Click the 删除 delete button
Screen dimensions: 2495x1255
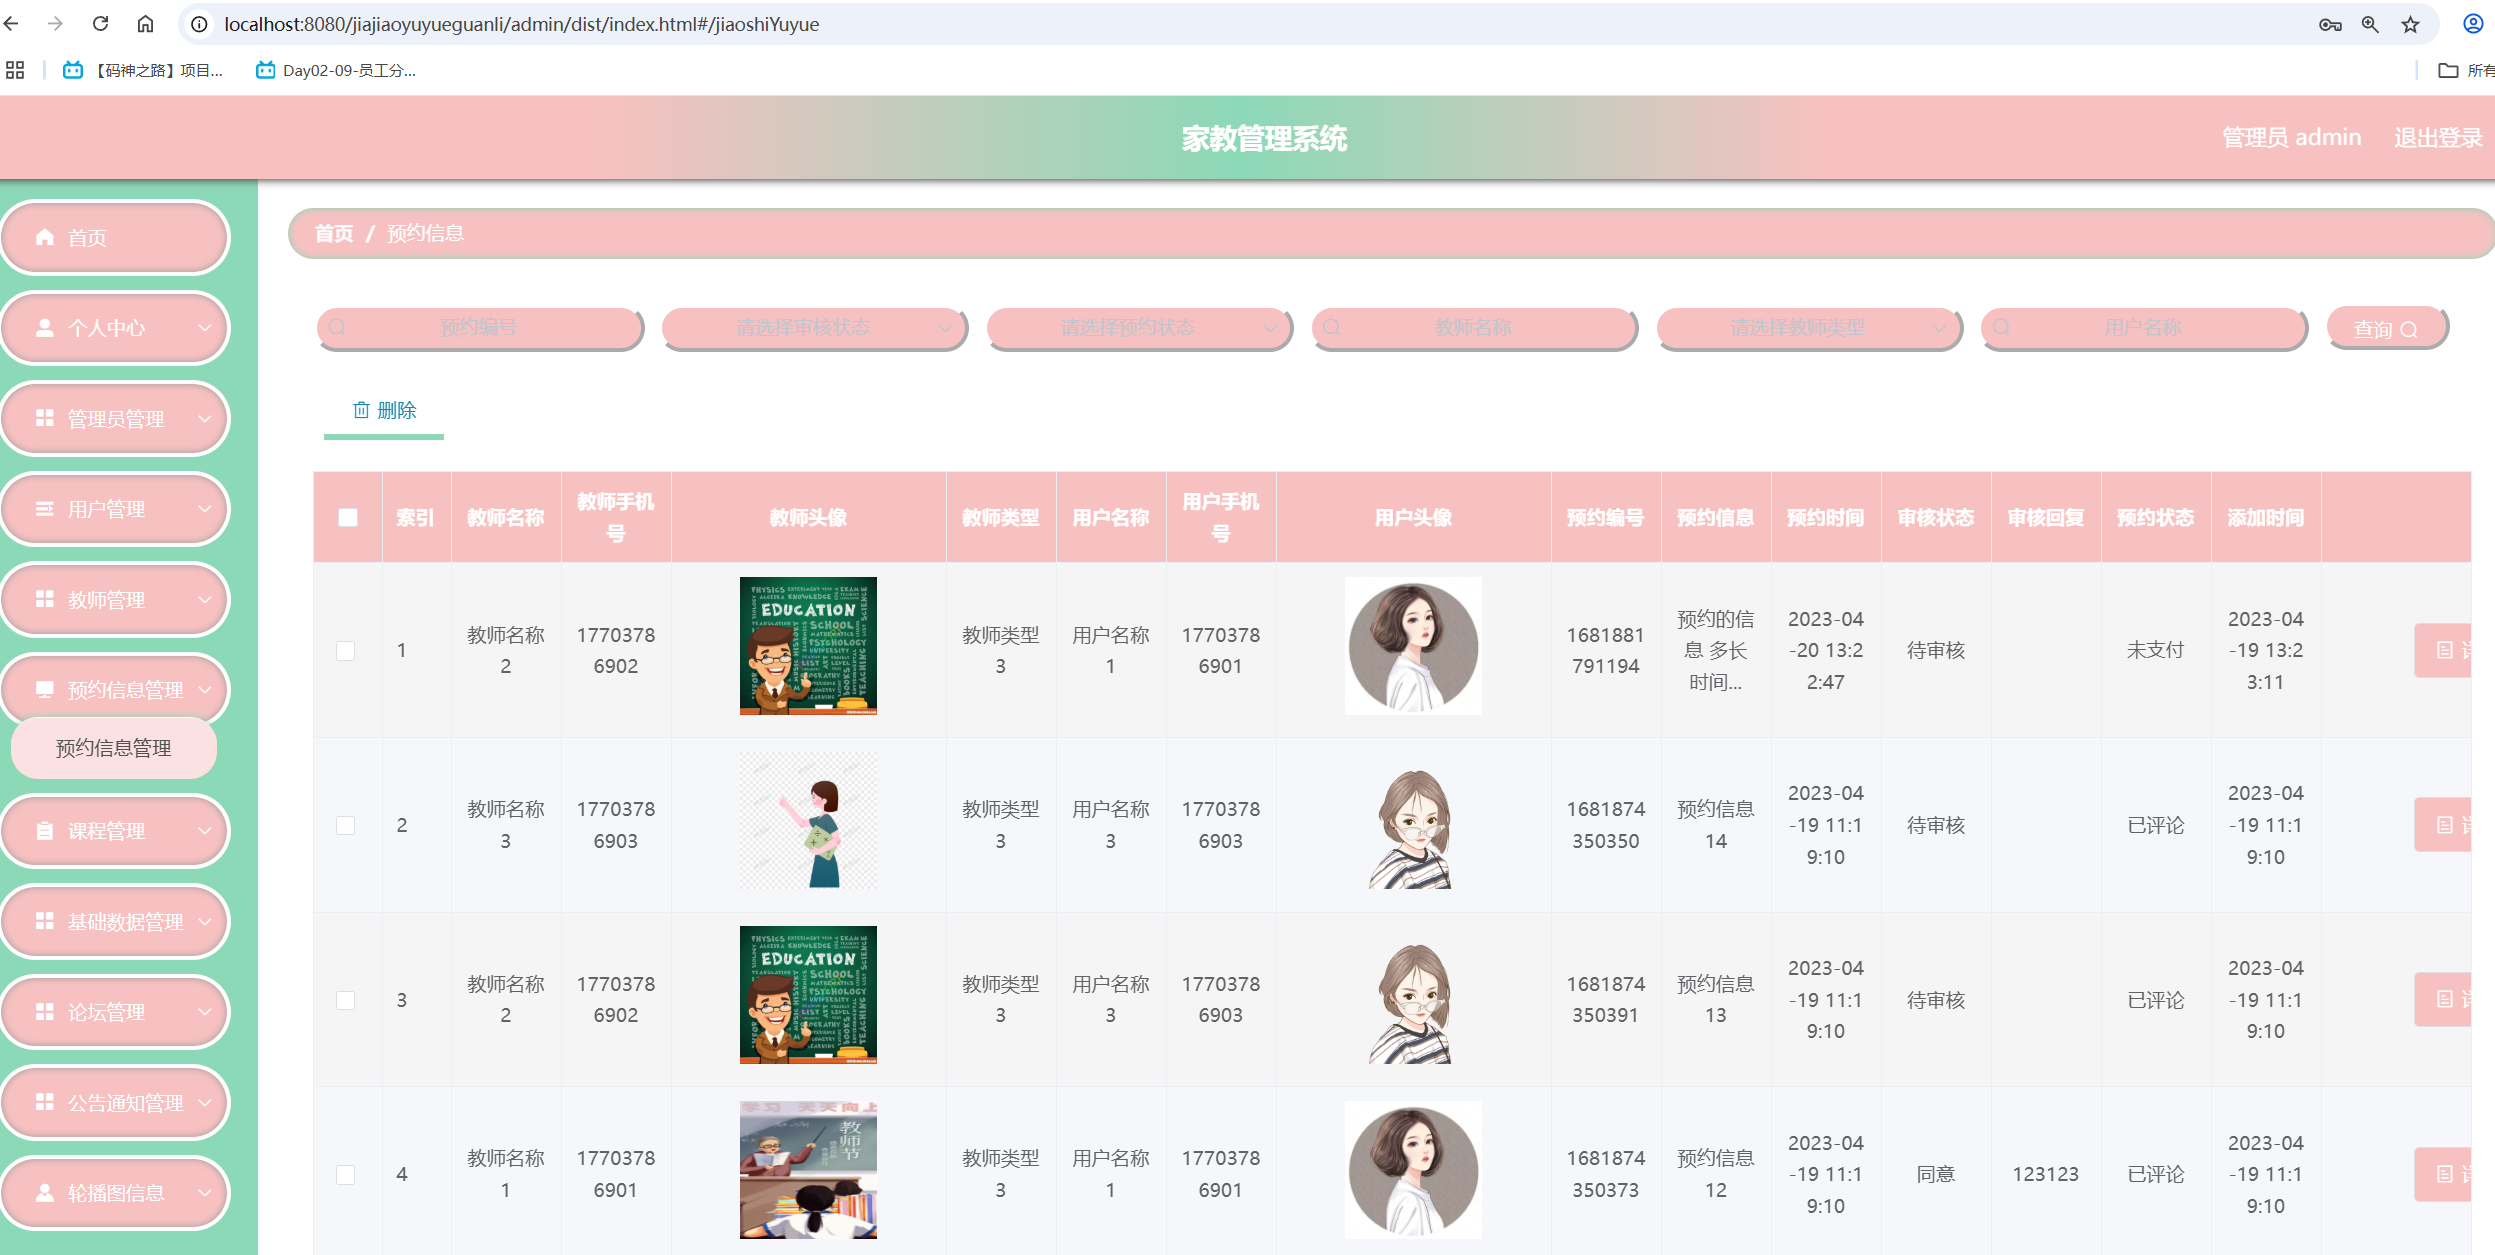pyautogui.click(x=384, y=410)
